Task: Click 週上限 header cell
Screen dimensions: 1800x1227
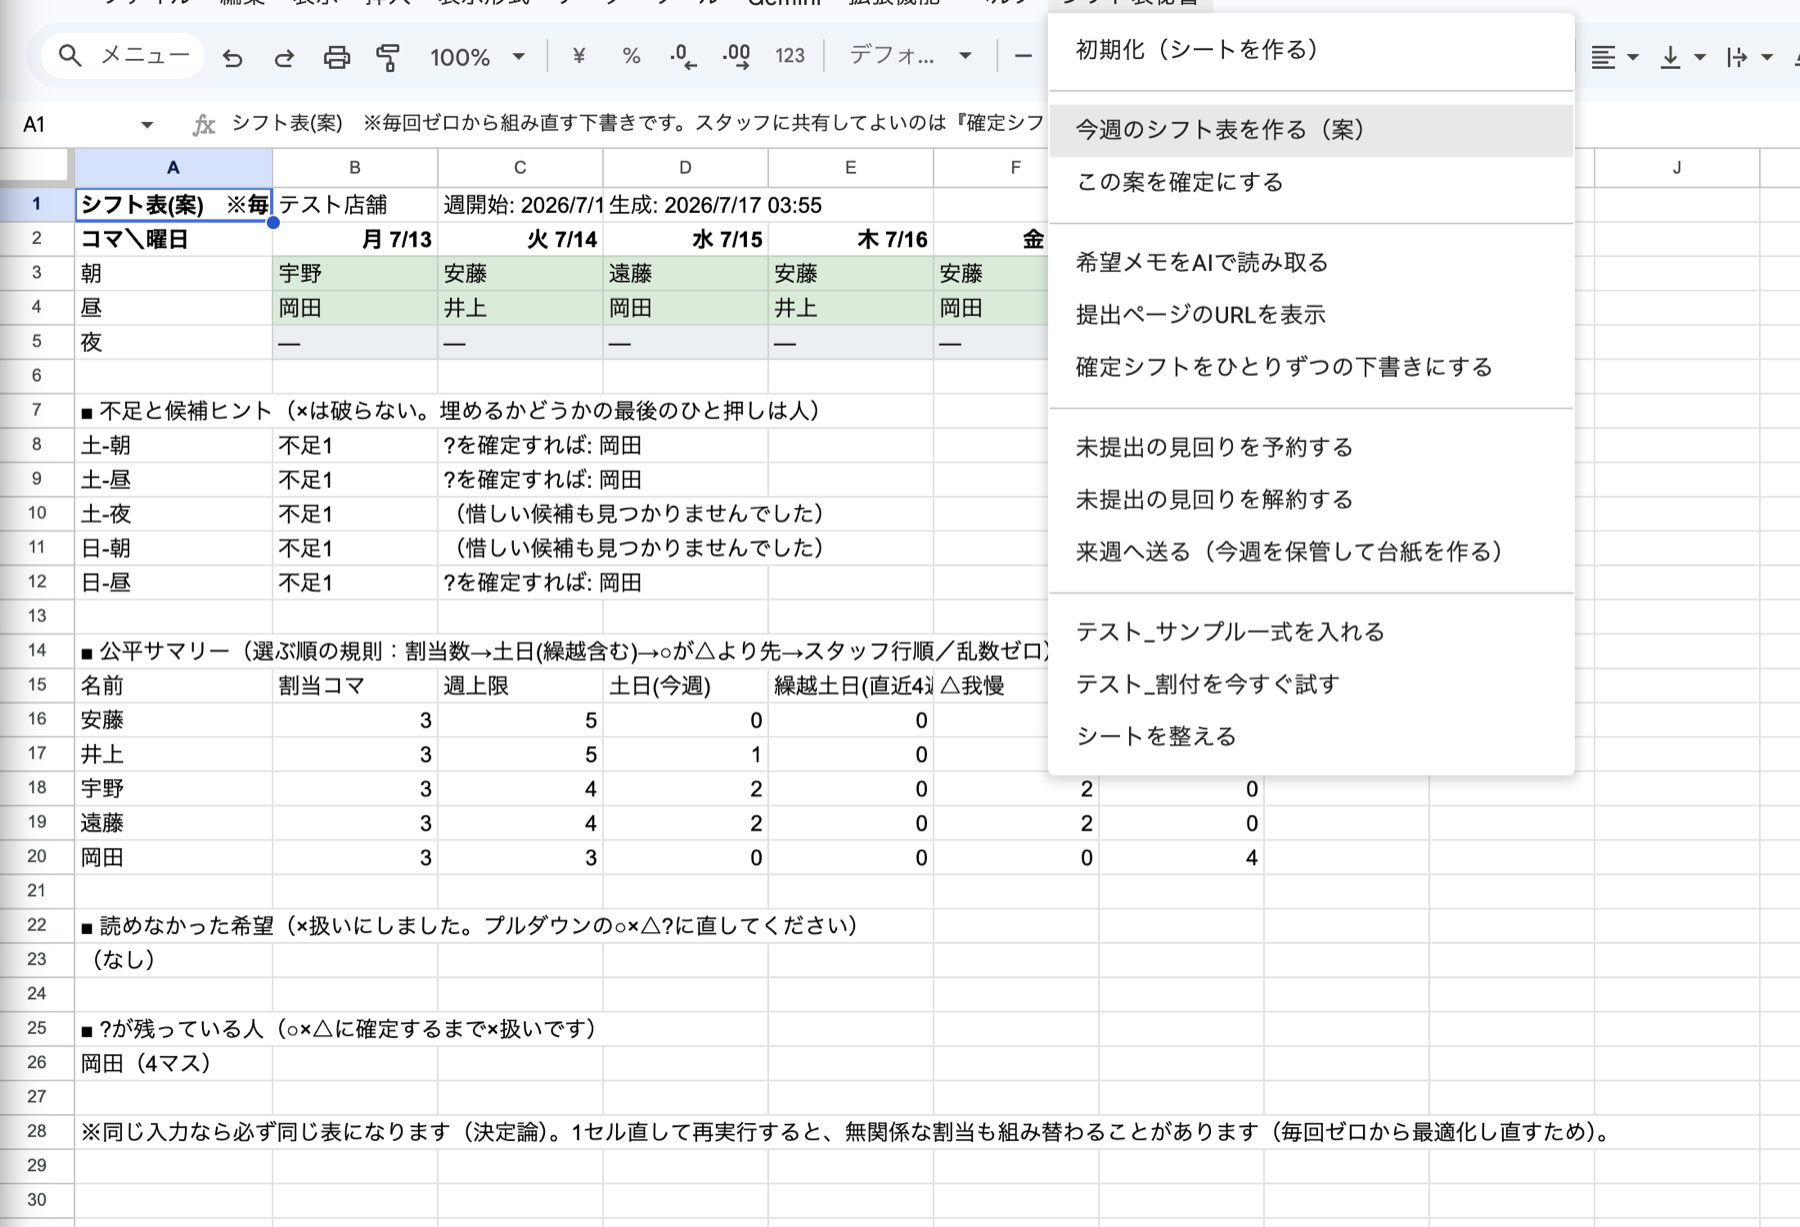Action: pos(520,686)
